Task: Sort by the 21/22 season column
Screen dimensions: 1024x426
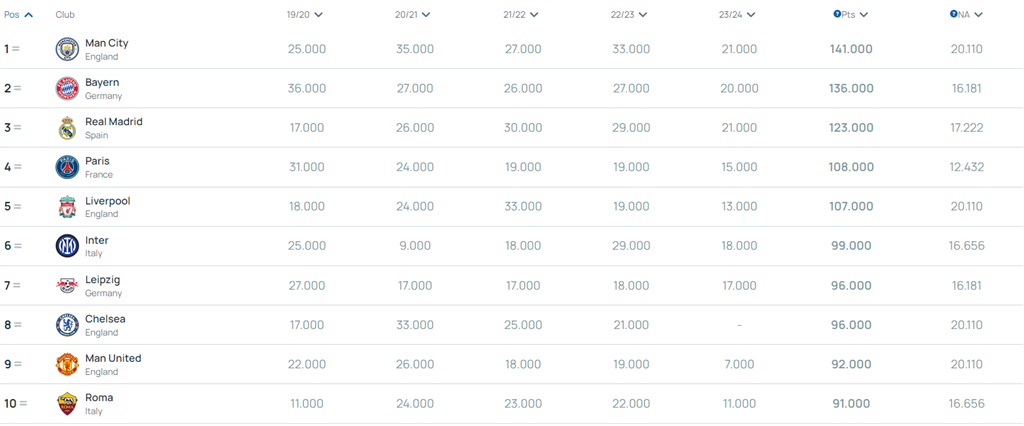Action: point(521,15)
